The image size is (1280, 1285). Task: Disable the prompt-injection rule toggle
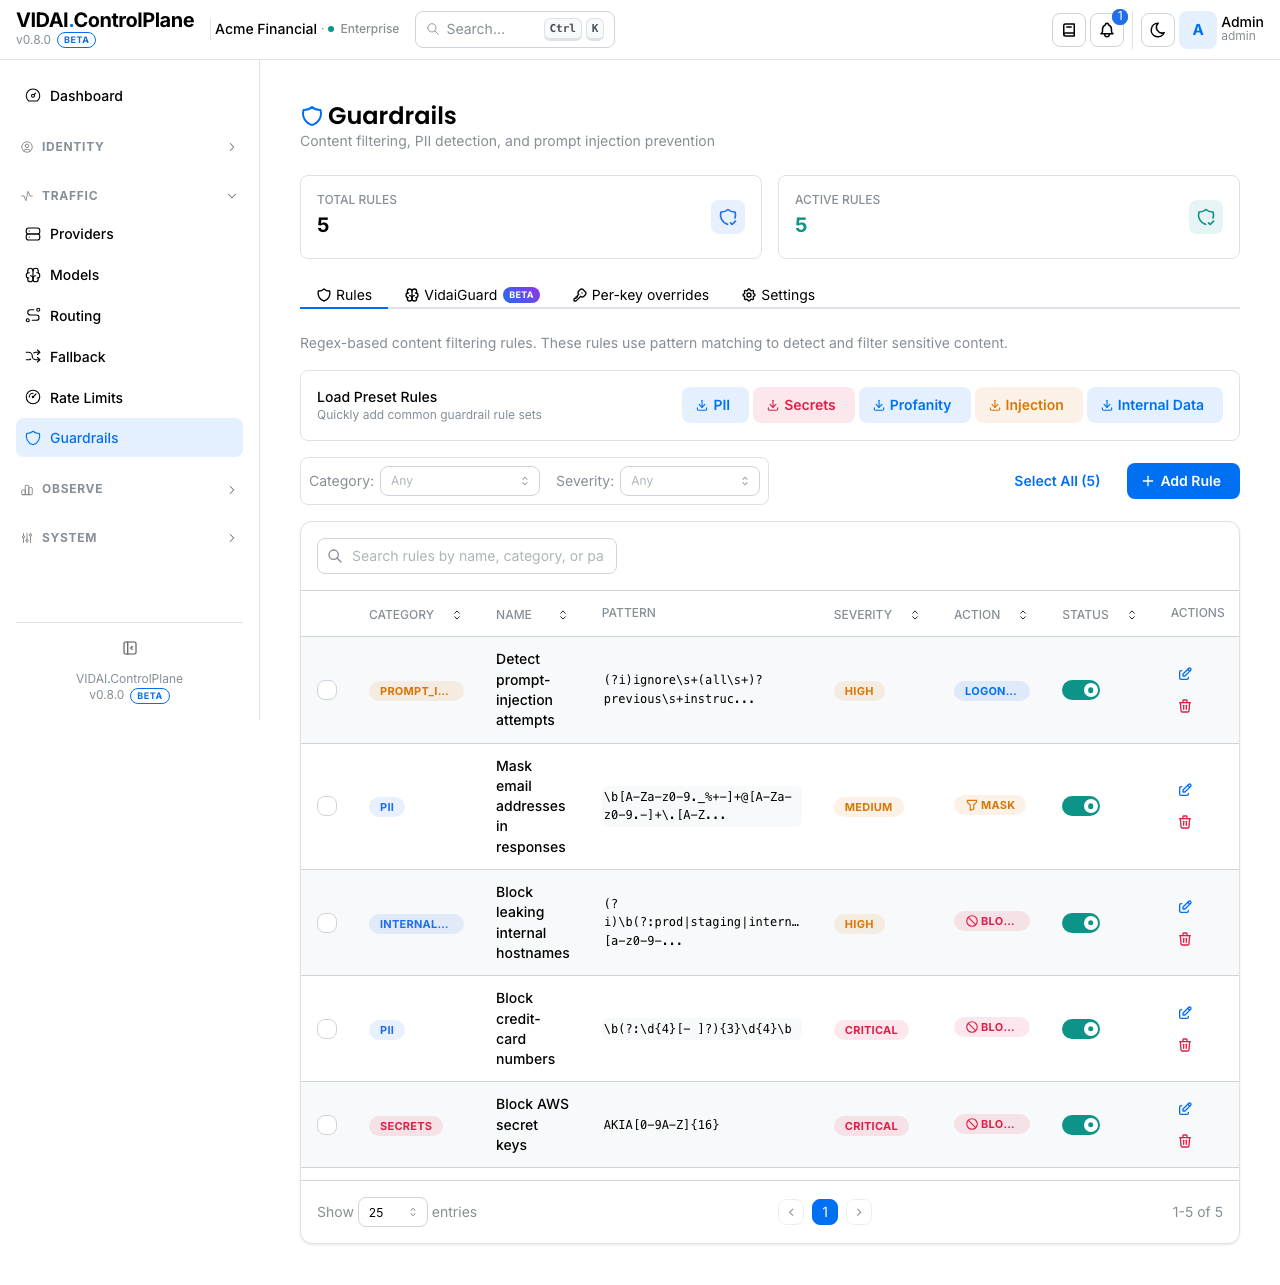click(x=1081, y=690)
